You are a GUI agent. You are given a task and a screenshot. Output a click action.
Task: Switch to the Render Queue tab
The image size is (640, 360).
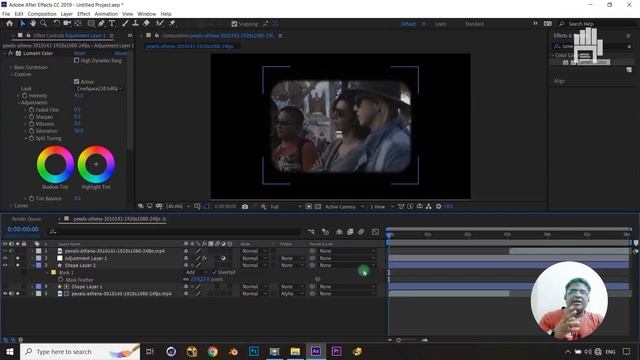(x=26, y=219)
